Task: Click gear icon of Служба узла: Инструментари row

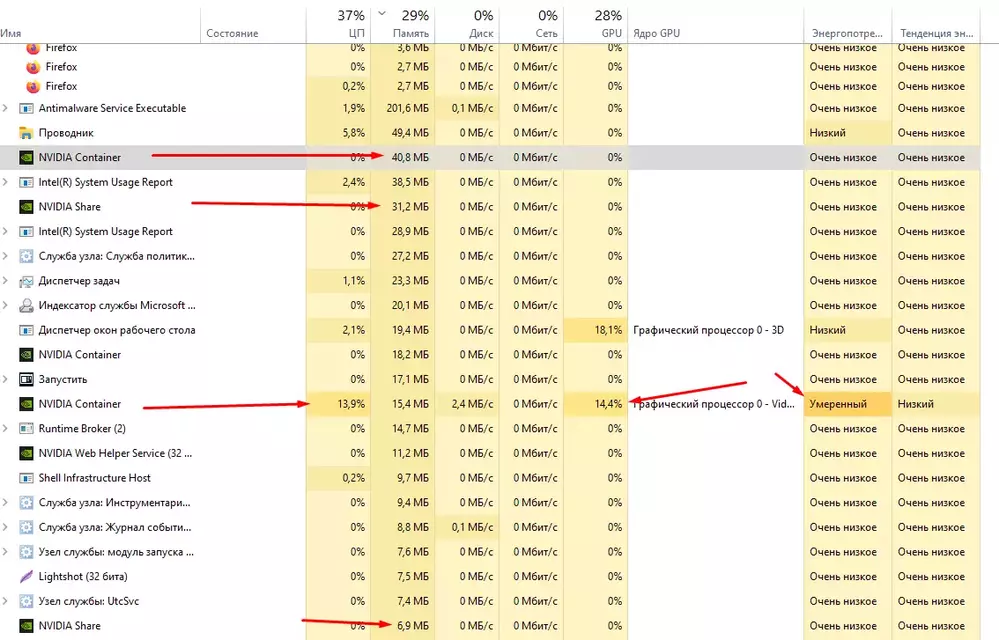Action: pos(26,503)
